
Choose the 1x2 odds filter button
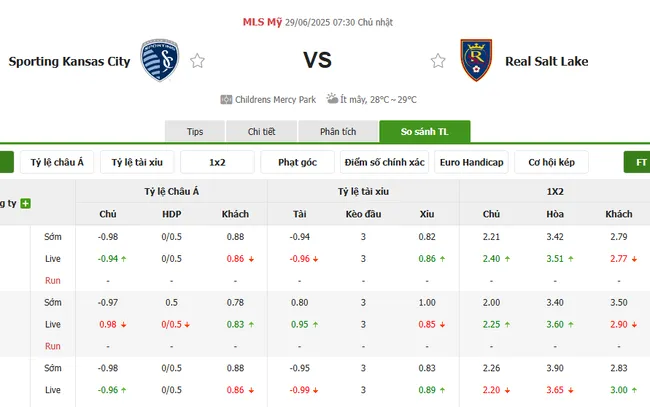[217, 162]
